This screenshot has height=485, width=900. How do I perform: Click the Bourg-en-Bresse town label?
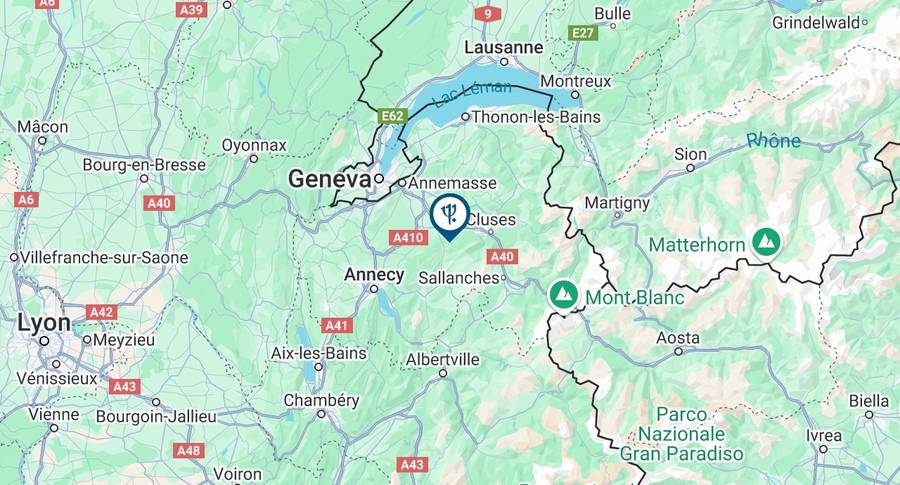[144, 165]
